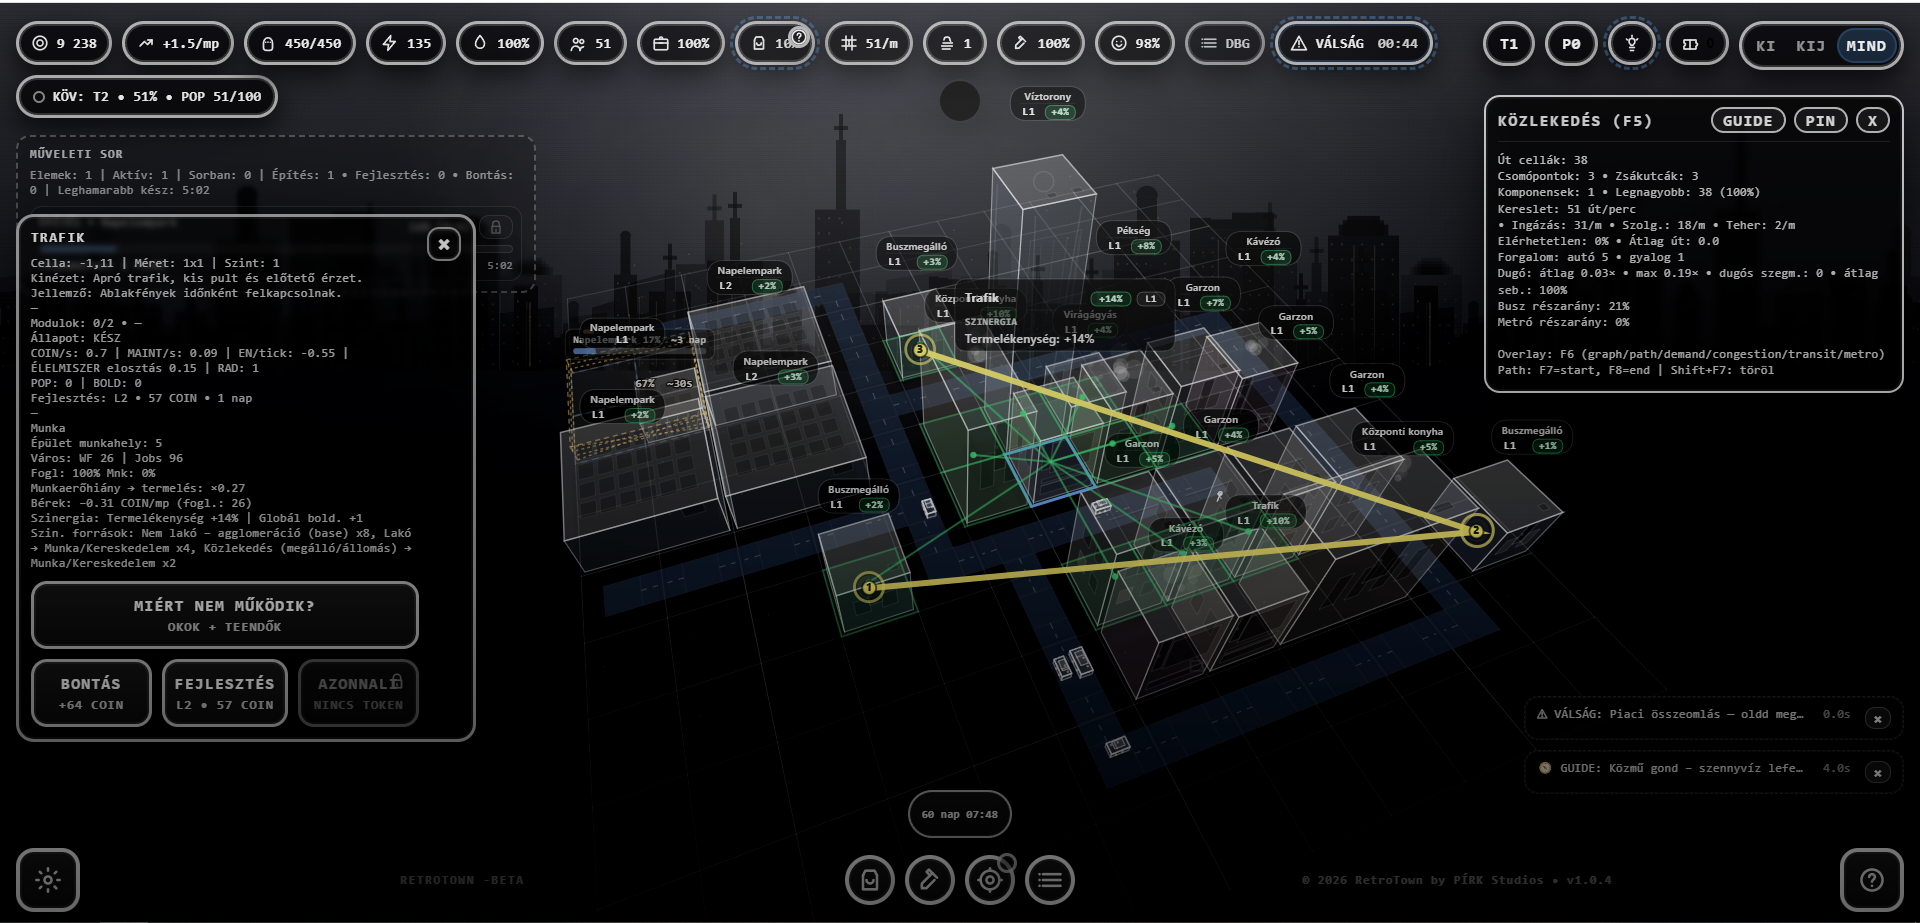The width and height of the screenshot is (1920, 923).
Task: Open the help question mark button
Action: click(1871, 880)
